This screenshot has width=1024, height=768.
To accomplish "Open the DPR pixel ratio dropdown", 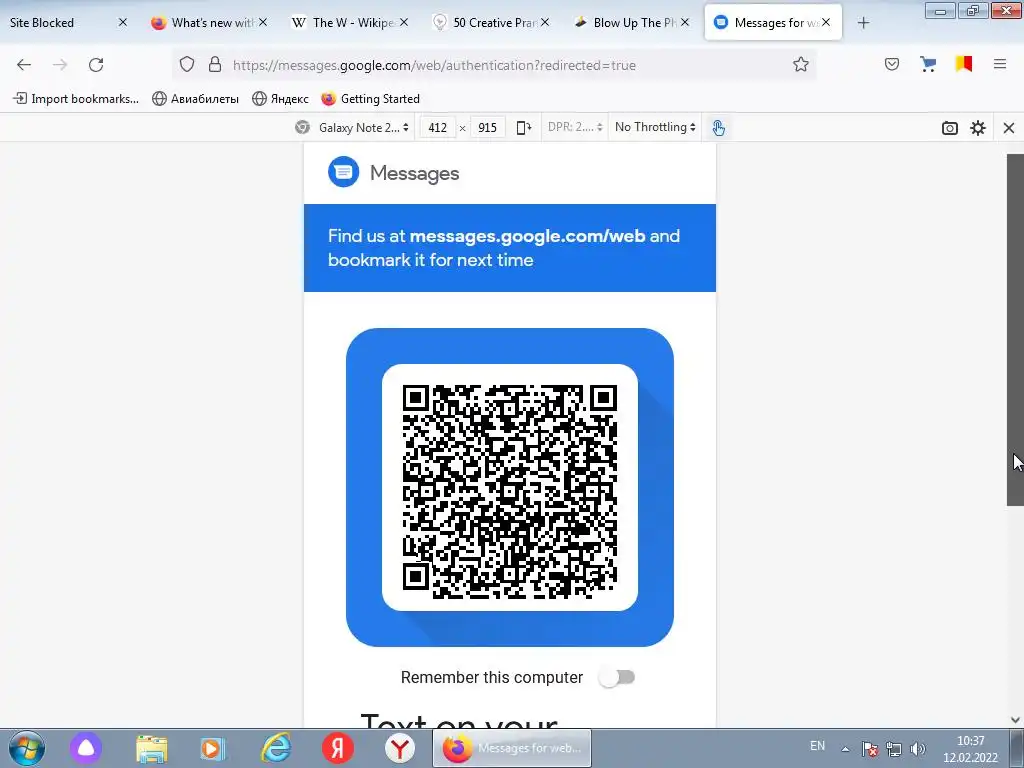I will click(575, 127).
